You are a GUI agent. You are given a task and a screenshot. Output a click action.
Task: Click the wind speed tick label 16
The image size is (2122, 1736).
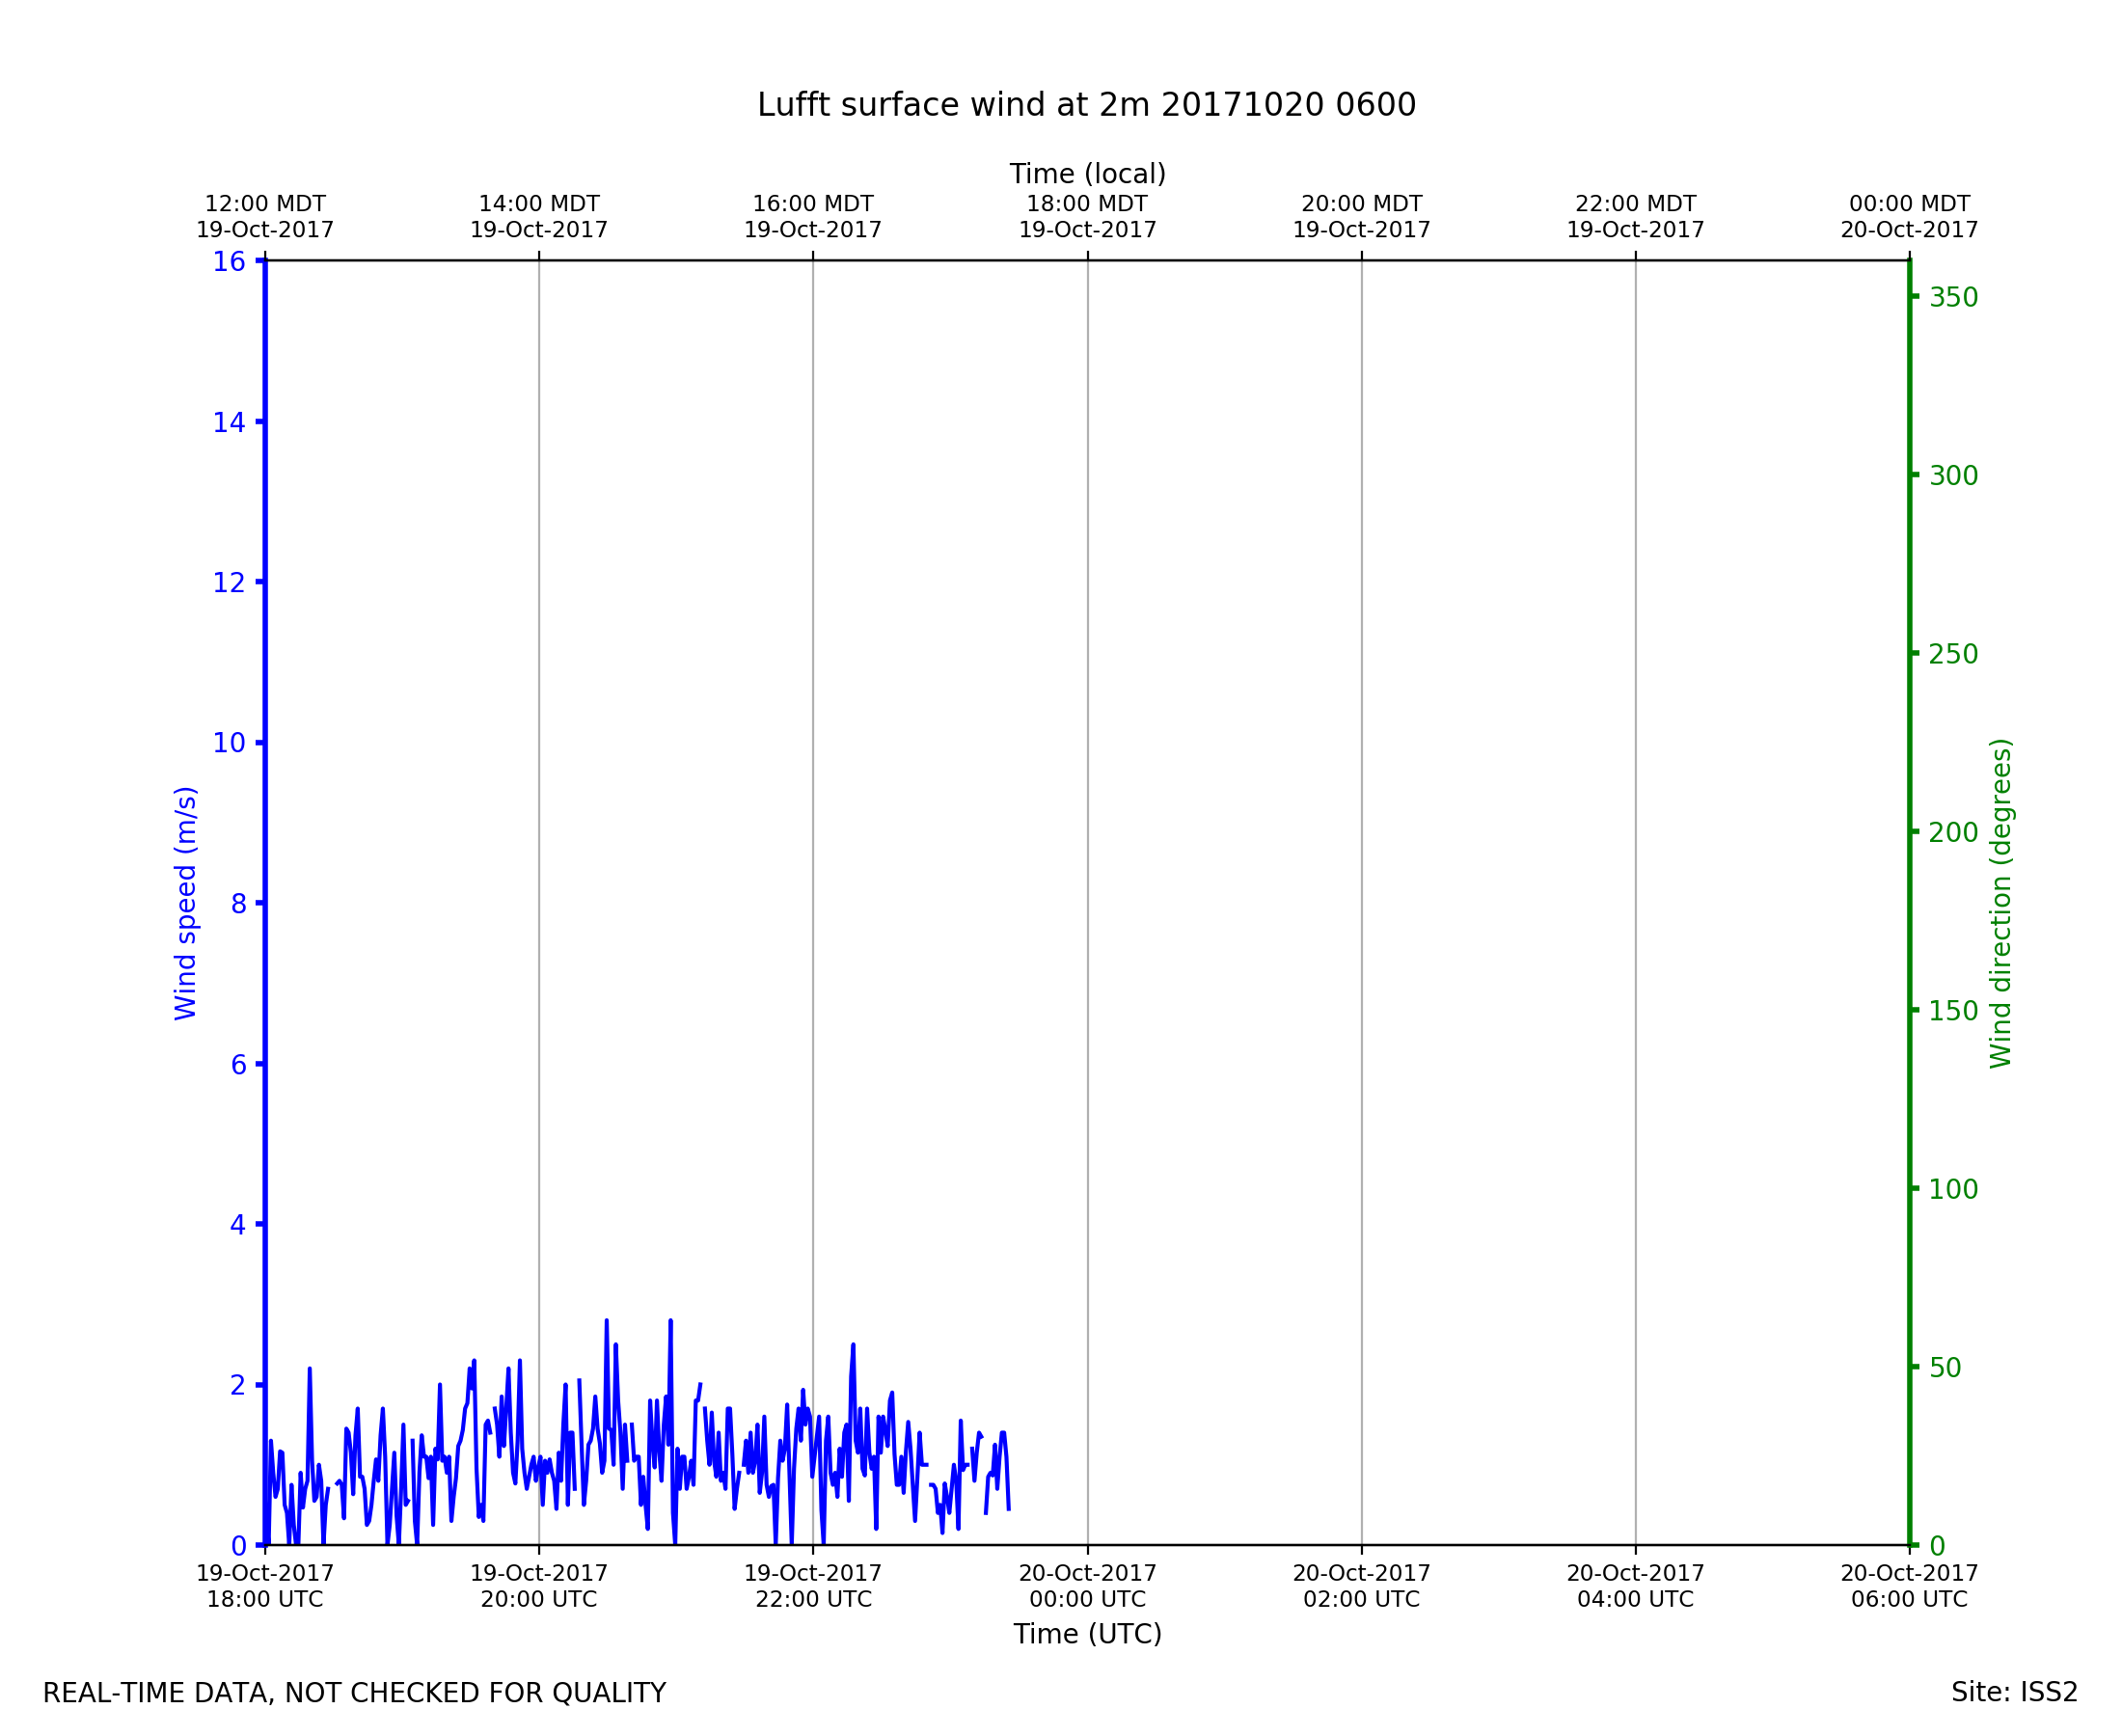point(229,262)
